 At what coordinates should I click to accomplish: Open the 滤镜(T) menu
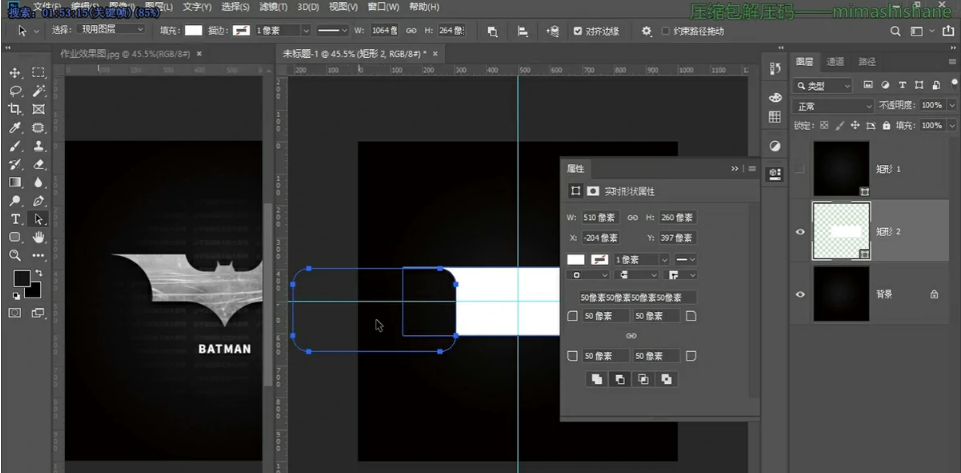(273, 7)
